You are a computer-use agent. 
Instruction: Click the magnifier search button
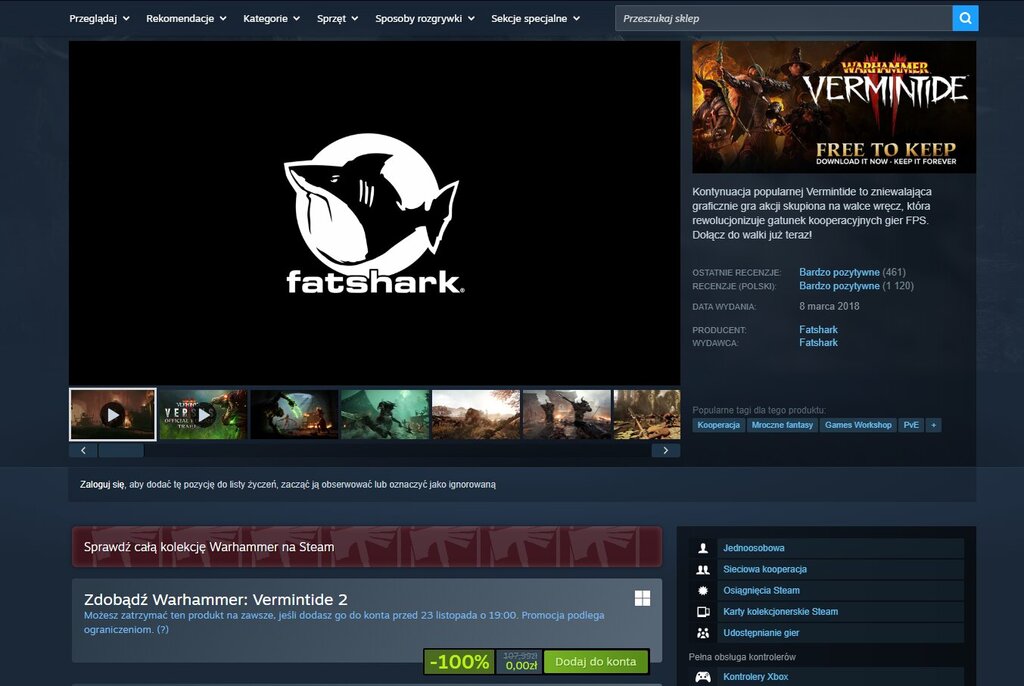965,18
